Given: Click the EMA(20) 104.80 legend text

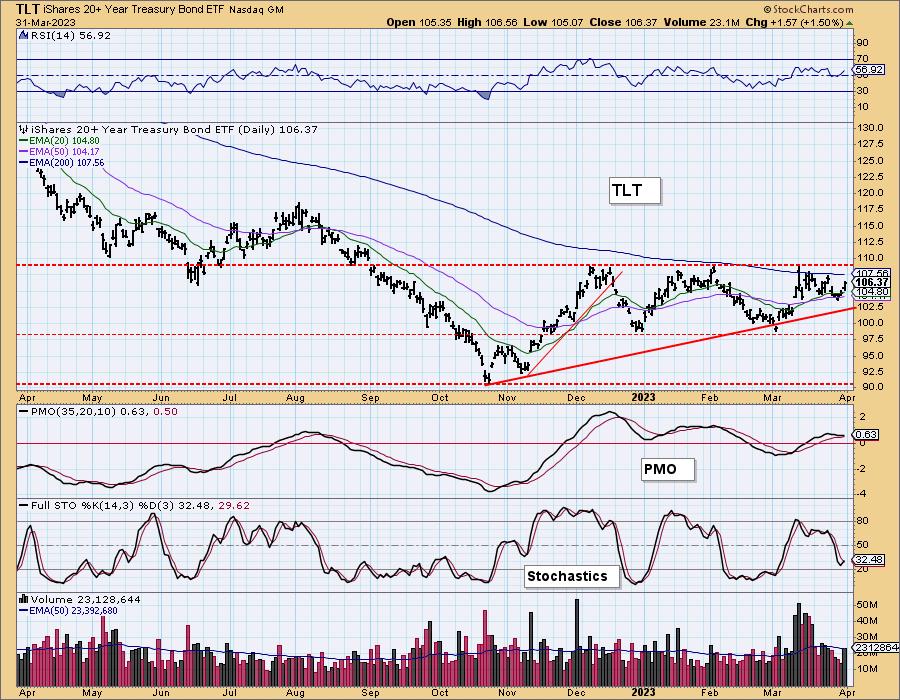Looking at the screenshot, I should [x=64, y=141].
